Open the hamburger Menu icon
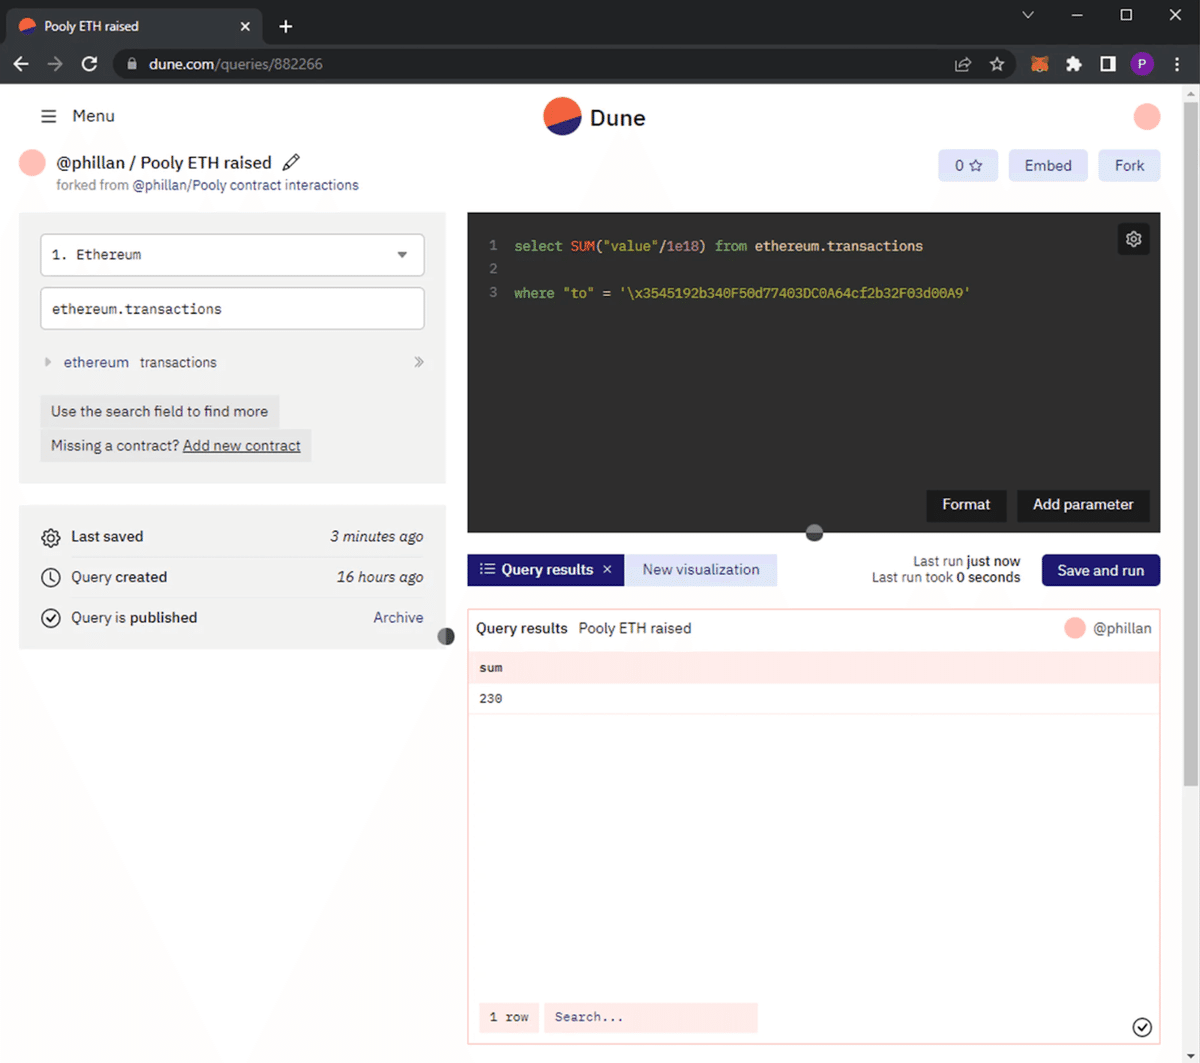The width and height of the screenshot is (1200, 1063). pyautogui.click(x=48, y=116)
